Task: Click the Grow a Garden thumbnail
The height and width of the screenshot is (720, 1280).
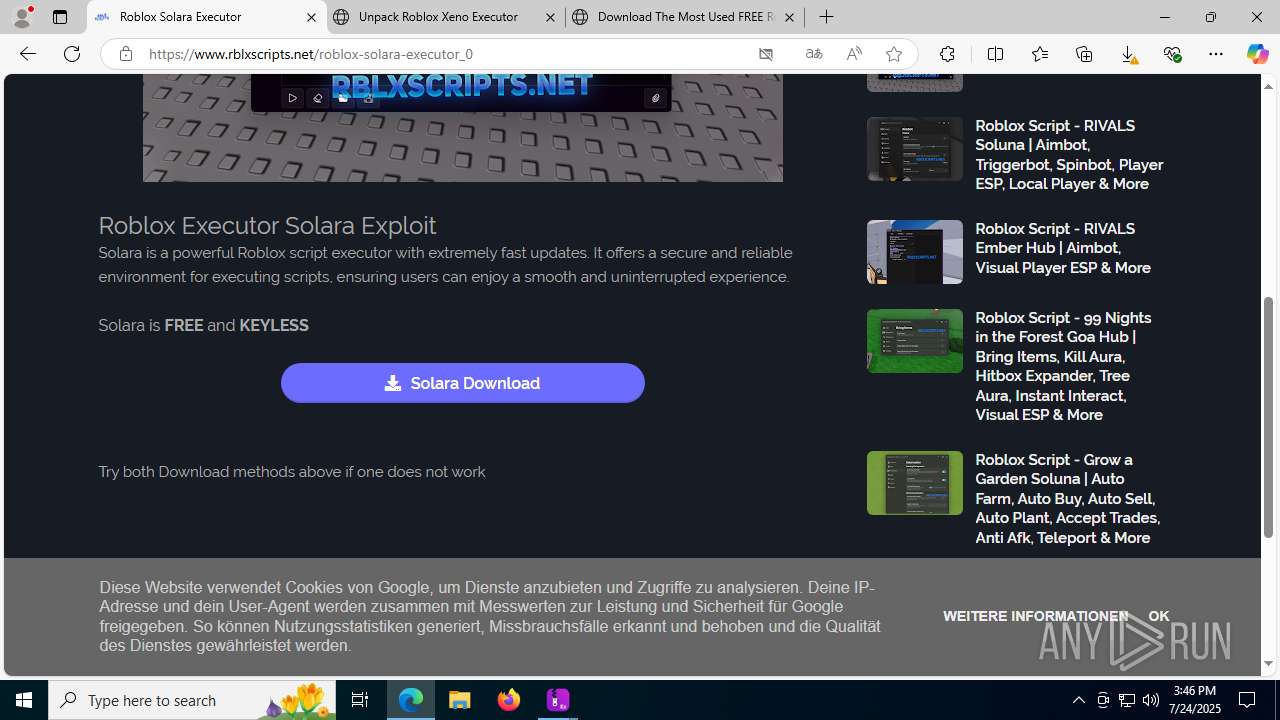Action: [914, 483]
